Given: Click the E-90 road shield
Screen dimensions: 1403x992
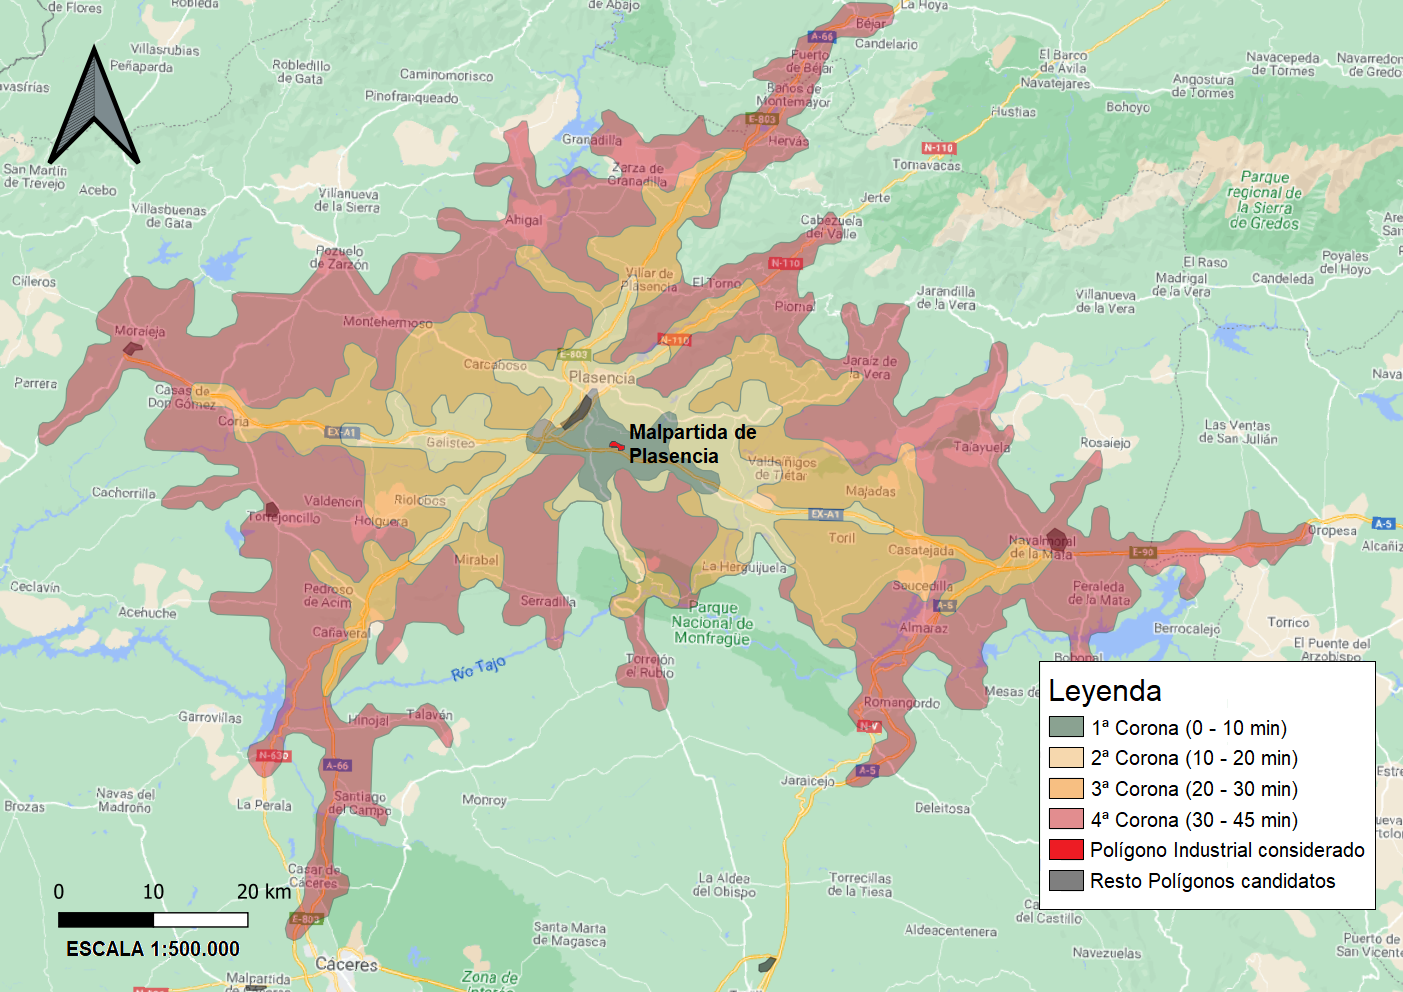Looking at the screenshot, I should click(x=1142, y=552).
